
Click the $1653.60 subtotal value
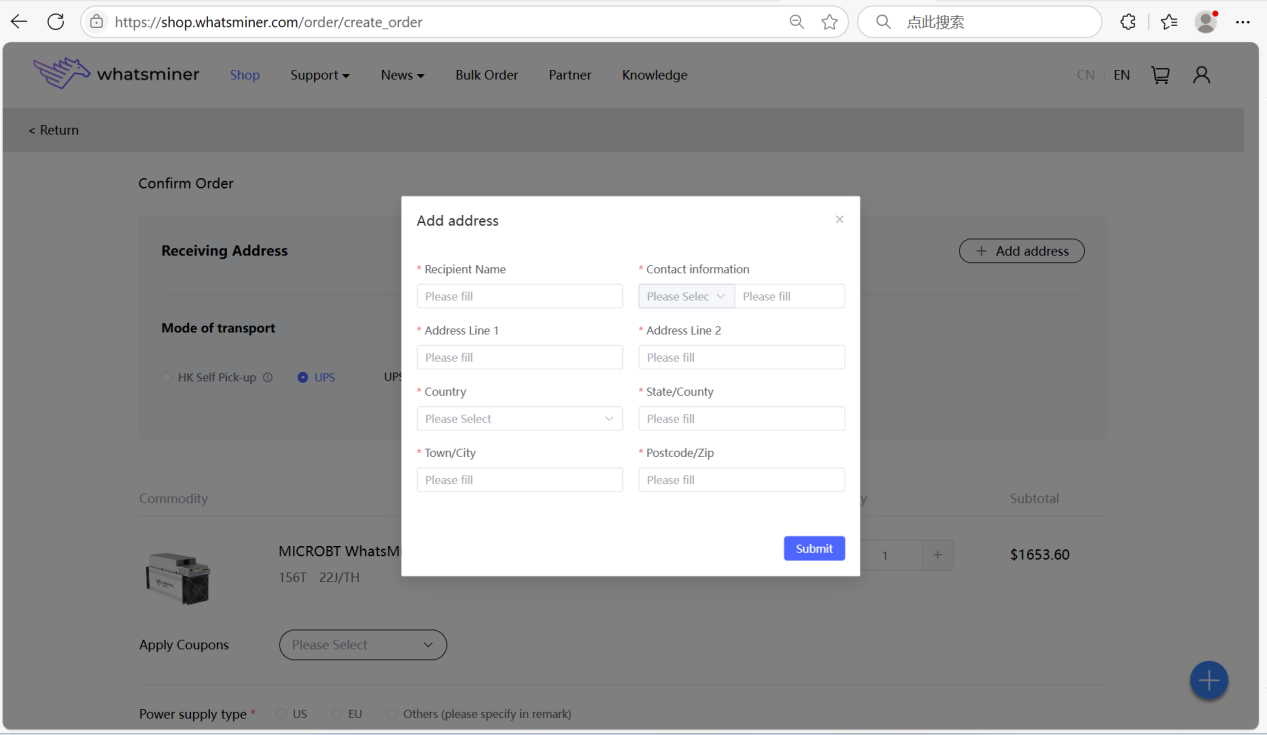(1040, 555)
